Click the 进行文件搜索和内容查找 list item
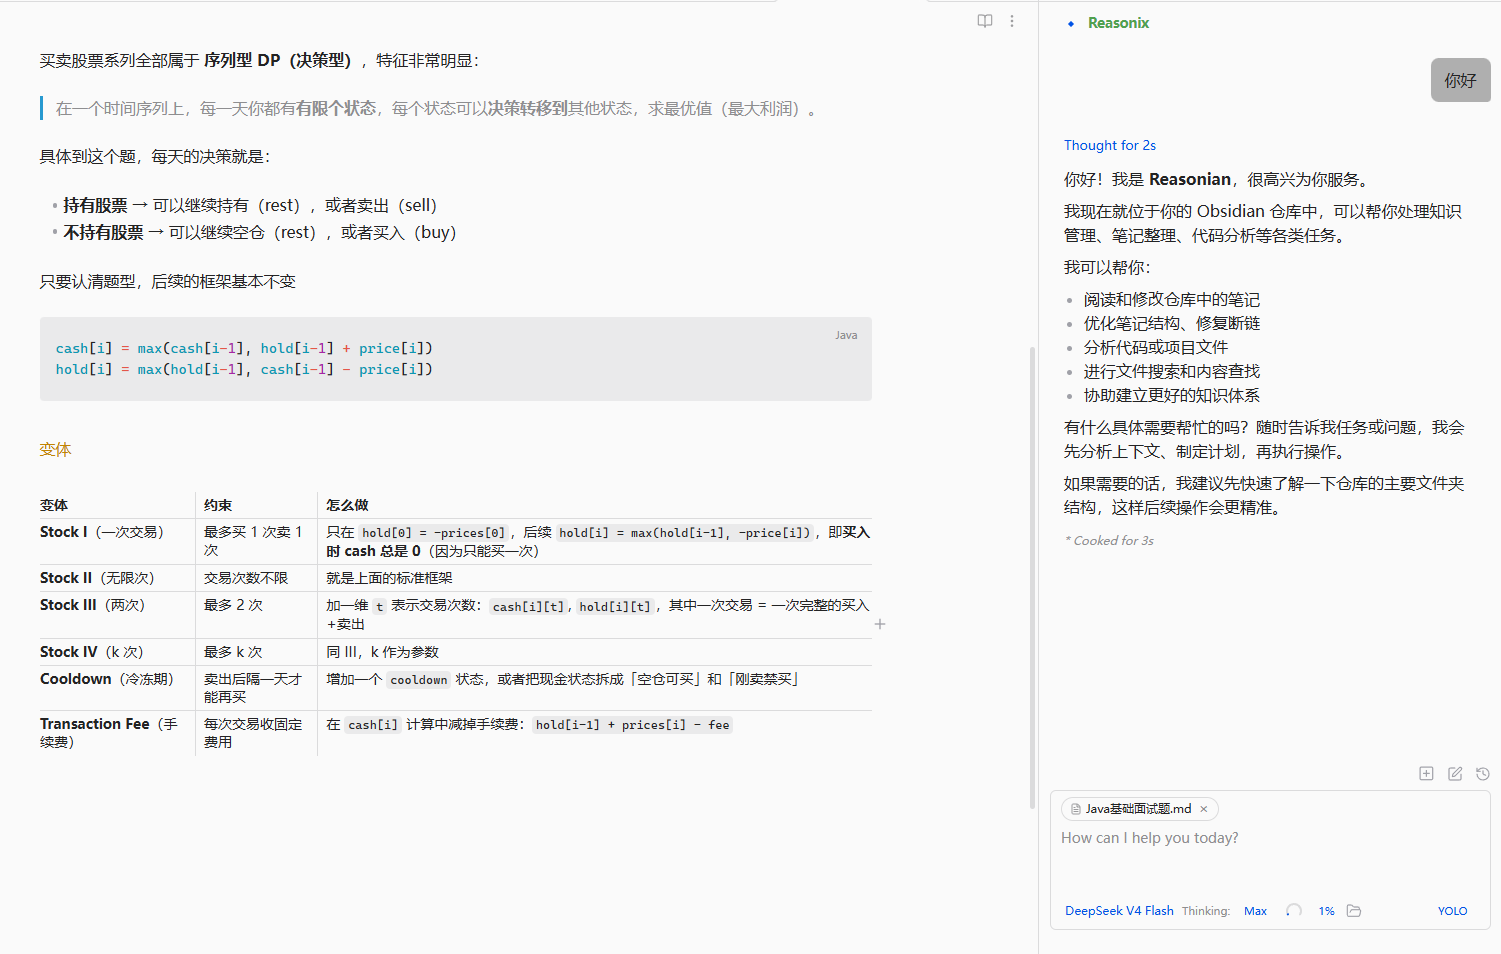Image resolution: width=1501 pixels, height=954 pixels. (1172, 372)
